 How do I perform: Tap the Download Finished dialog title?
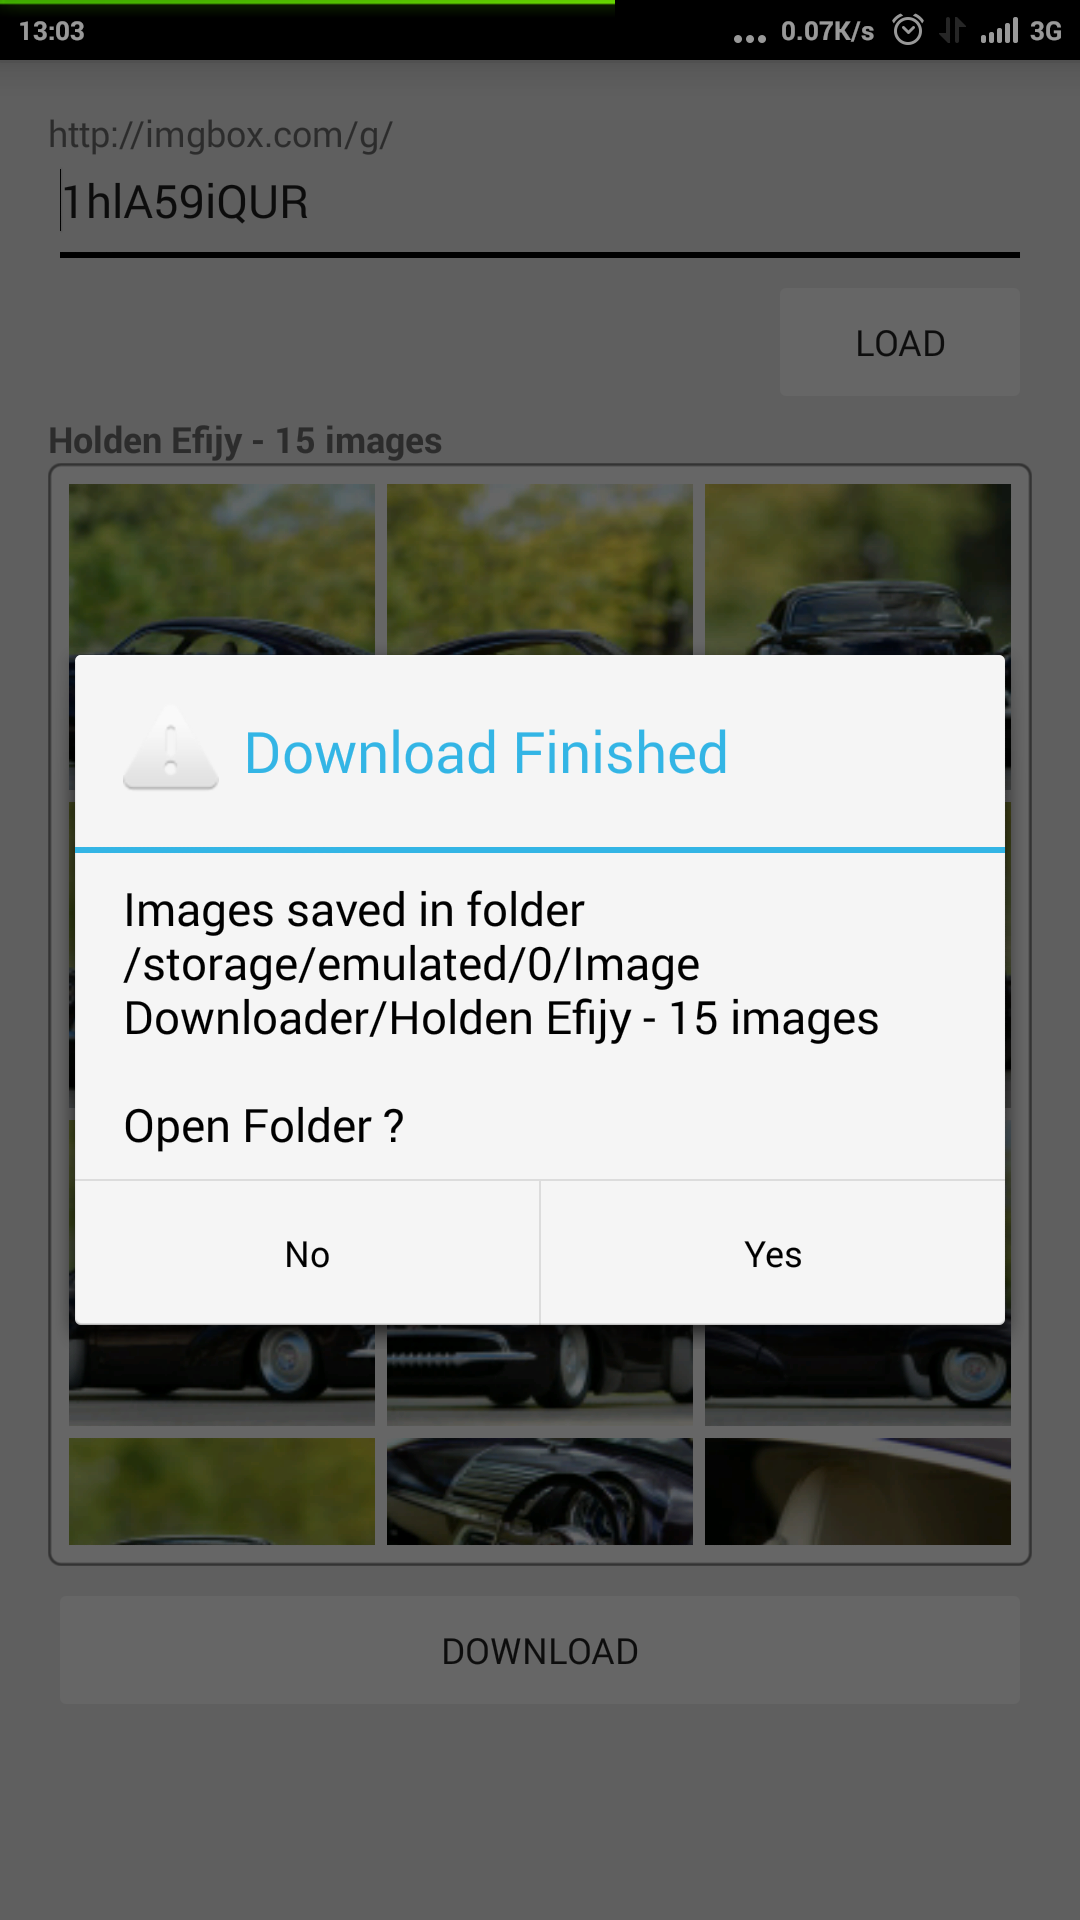point(486,752)
